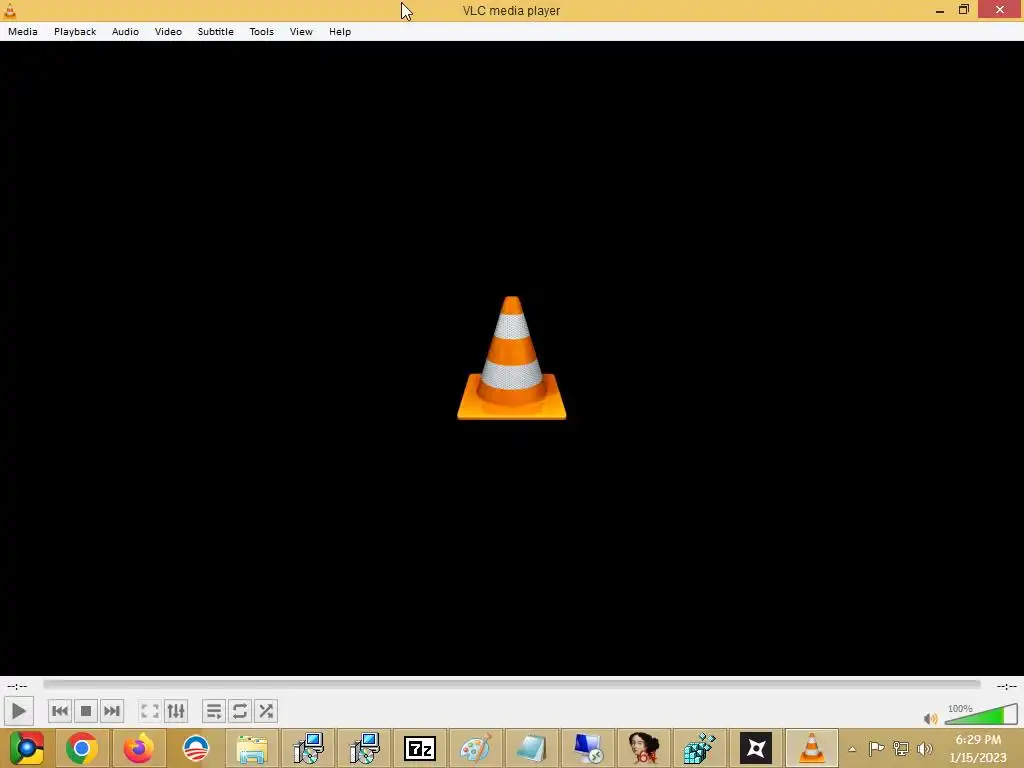
Task: Click the playback seek bar
Action: 512,684
